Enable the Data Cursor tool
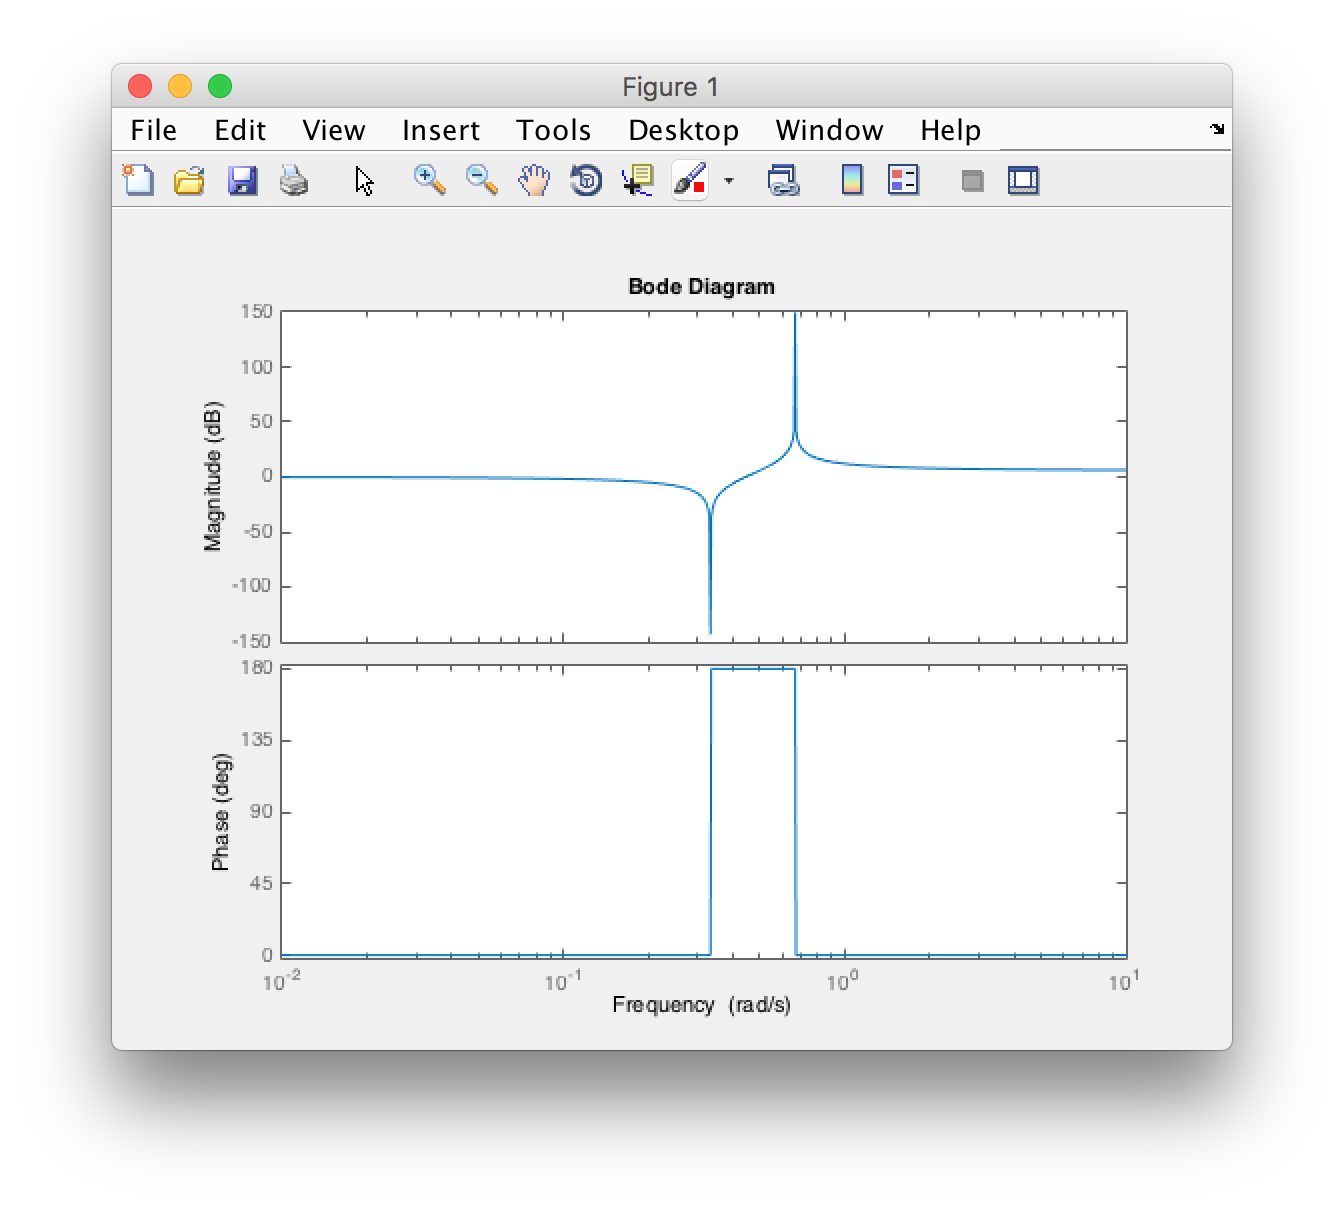The image size is (1344, 1210). (637, 180)
